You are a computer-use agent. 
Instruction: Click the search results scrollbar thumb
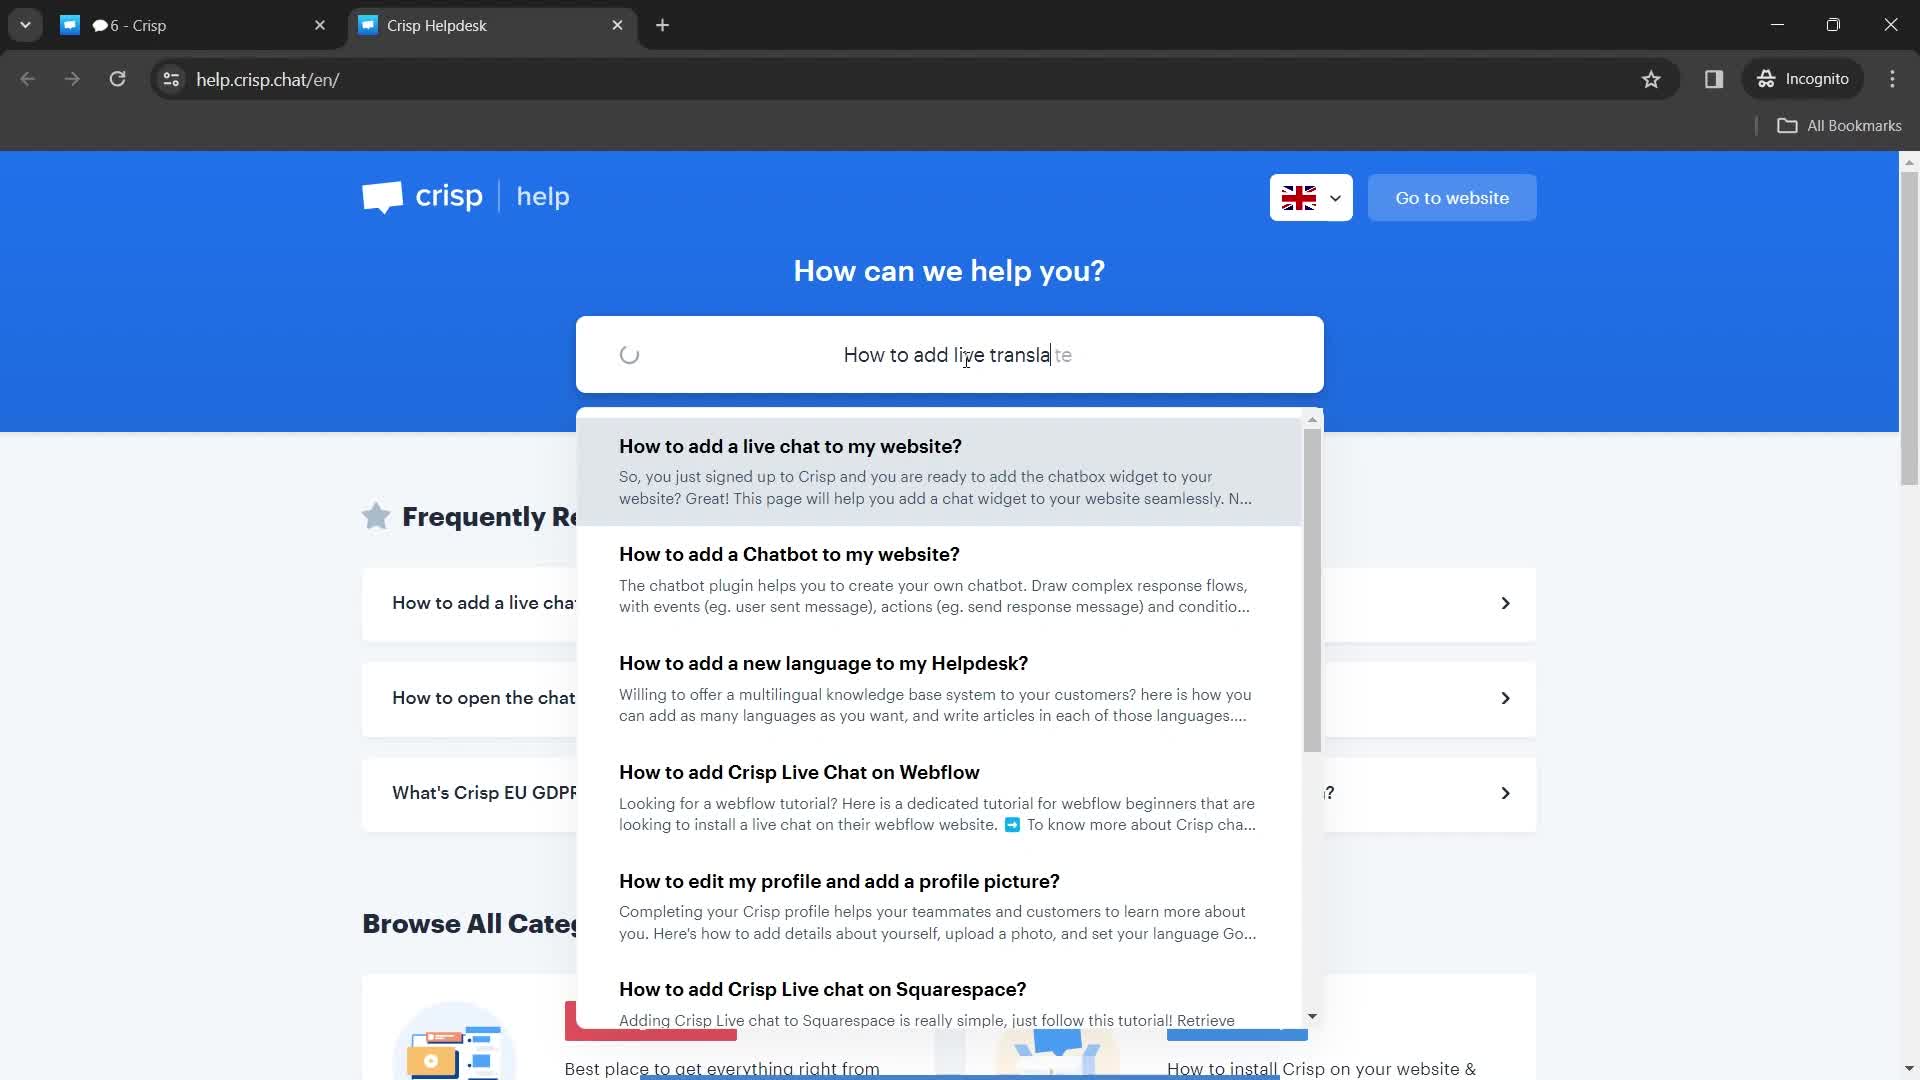(x=1312, y=590)
